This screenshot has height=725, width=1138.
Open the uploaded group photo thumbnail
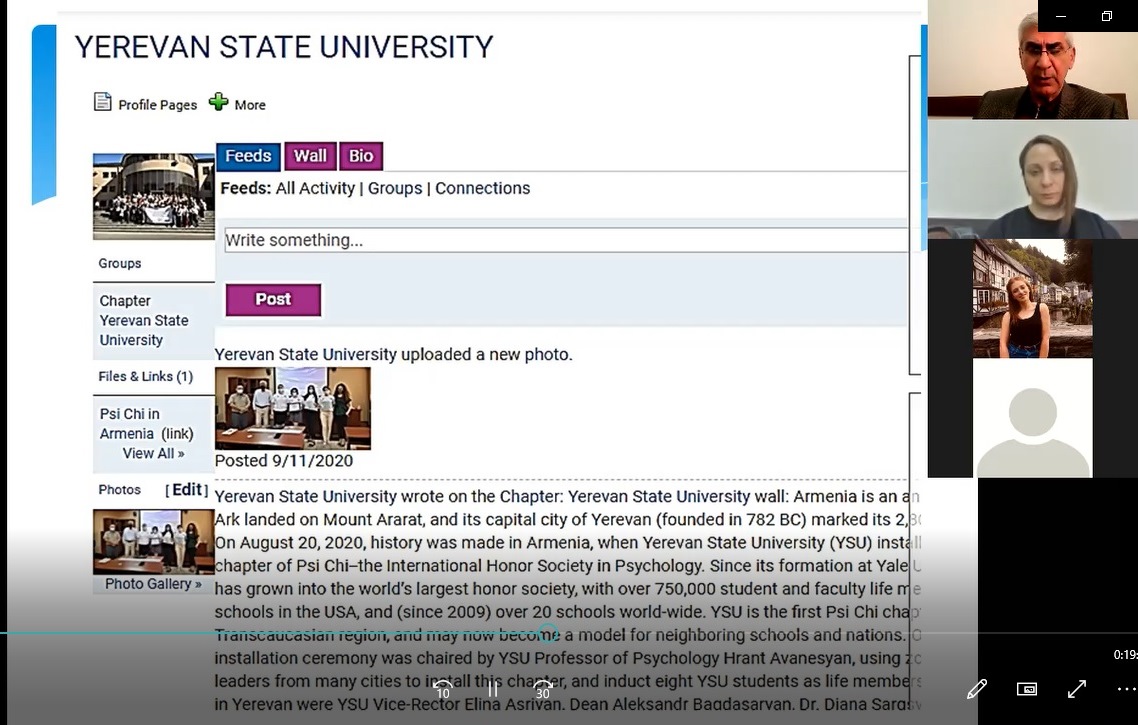[292, 408]
